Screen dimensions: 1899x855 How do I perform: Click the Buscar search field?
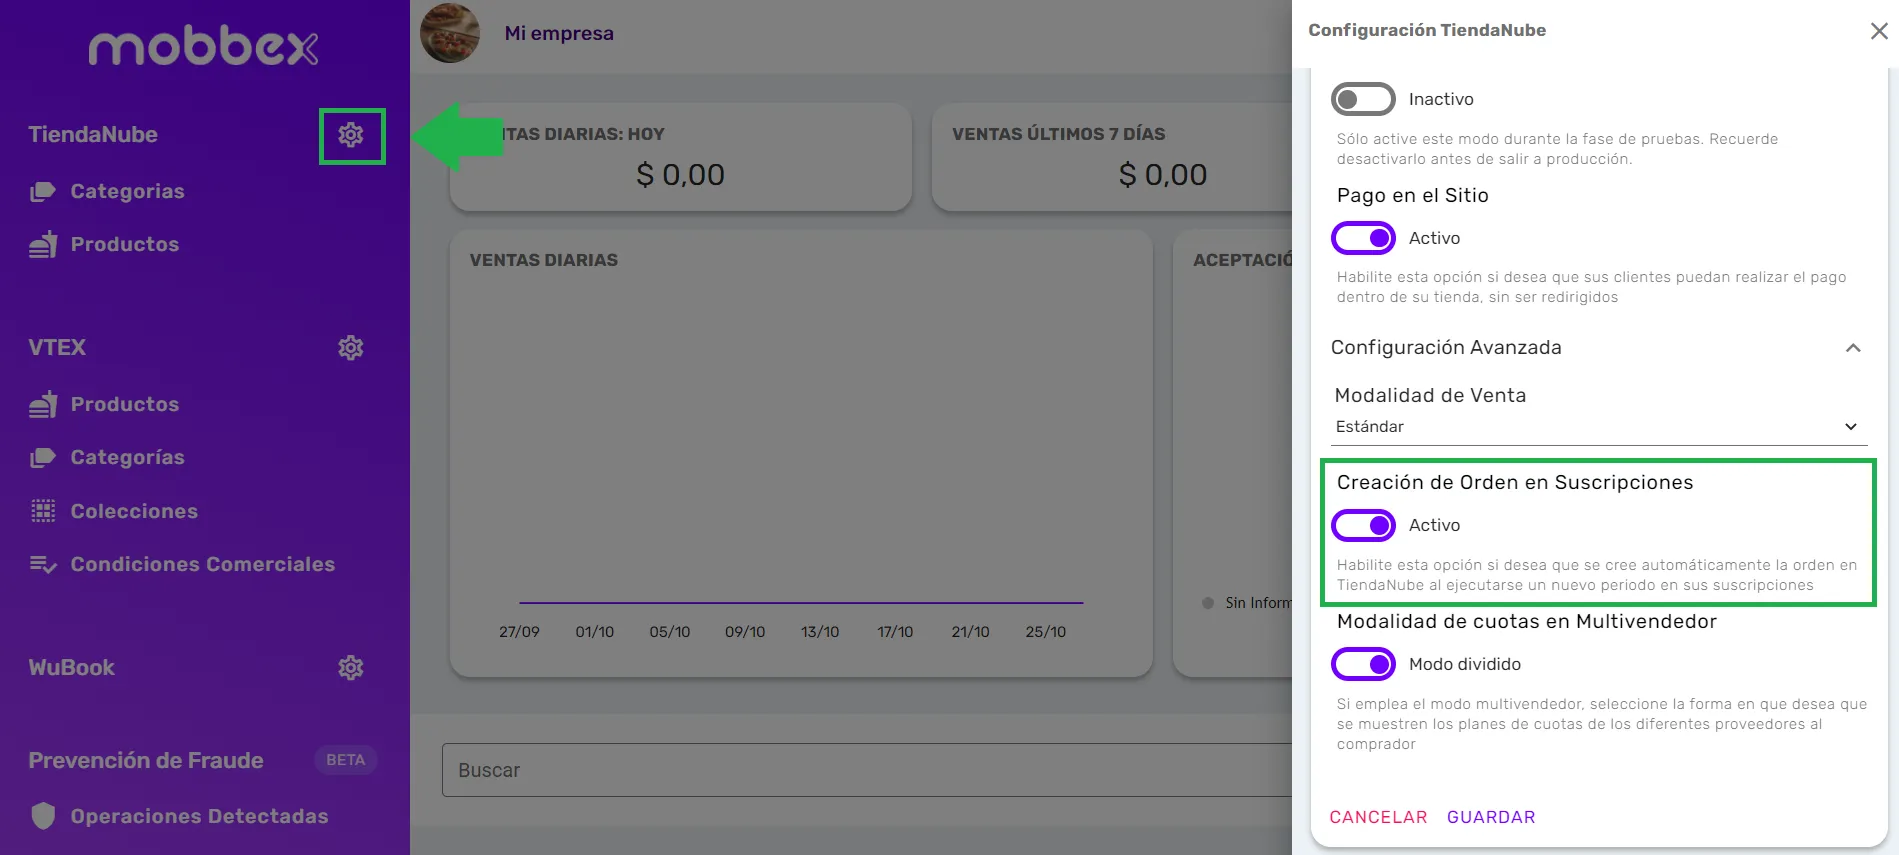867,770
